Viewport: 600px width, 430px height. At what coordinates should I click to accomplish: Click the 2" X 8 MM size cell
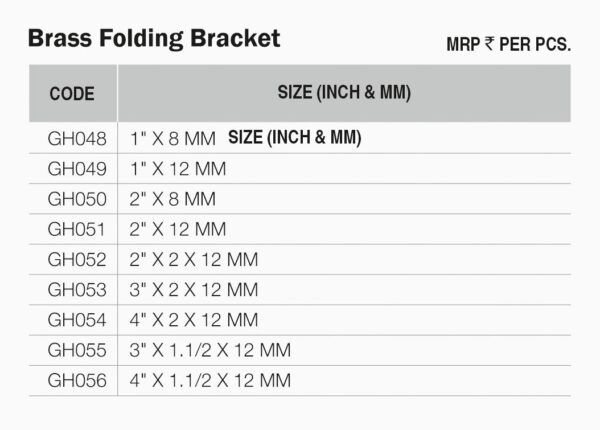pos(173,198)
